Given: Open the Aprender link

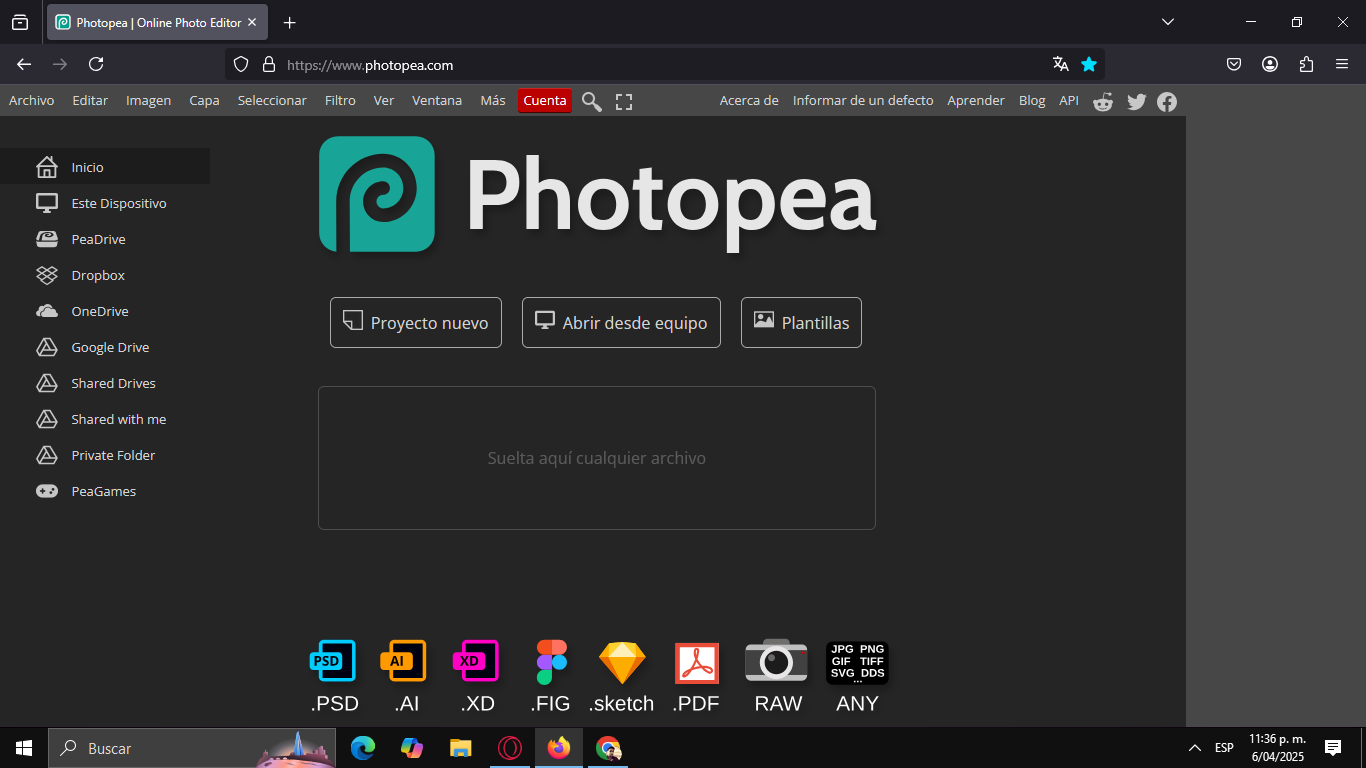Looking at the screenshot, I should point(976,100).
